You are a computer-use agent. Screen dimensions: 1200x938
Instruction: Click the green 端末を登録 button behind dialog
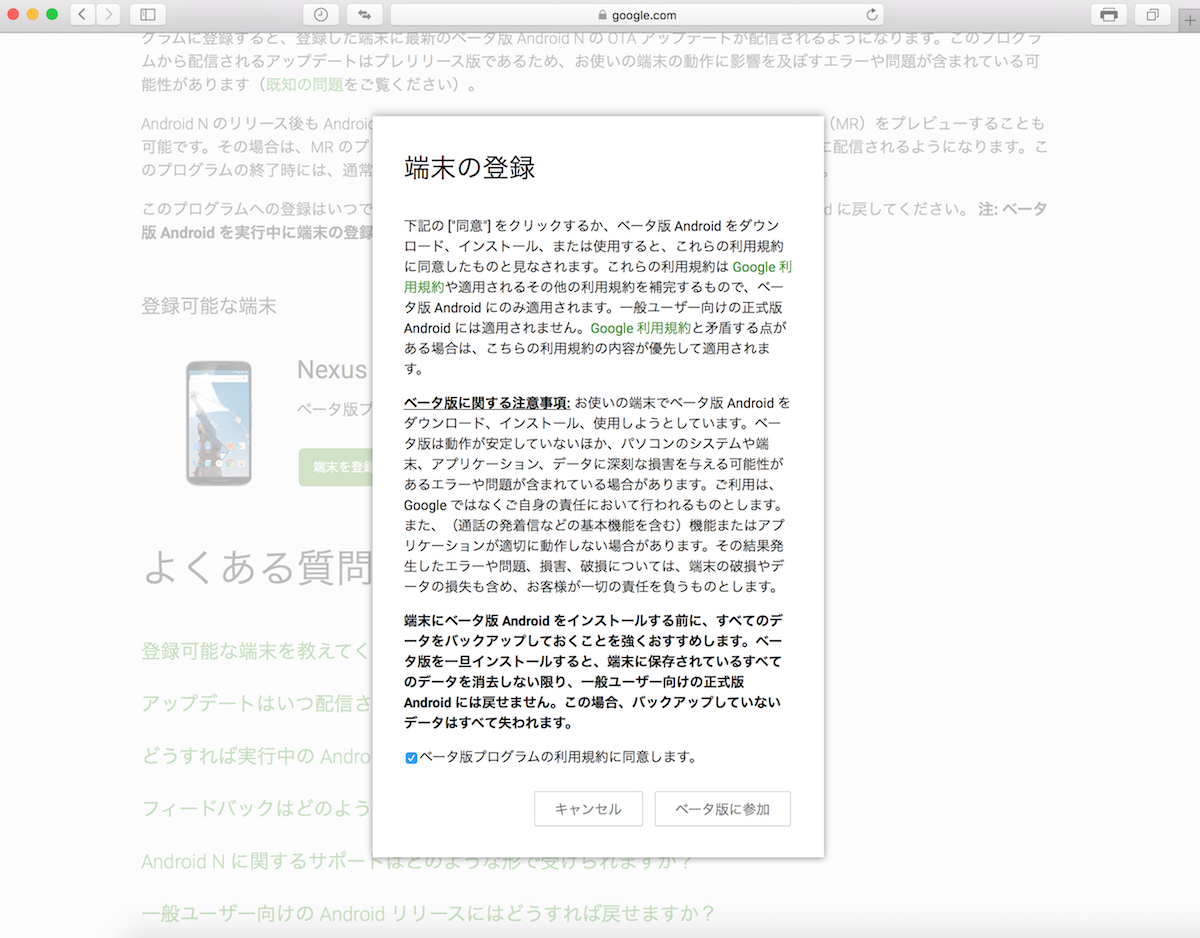(337, 467)
